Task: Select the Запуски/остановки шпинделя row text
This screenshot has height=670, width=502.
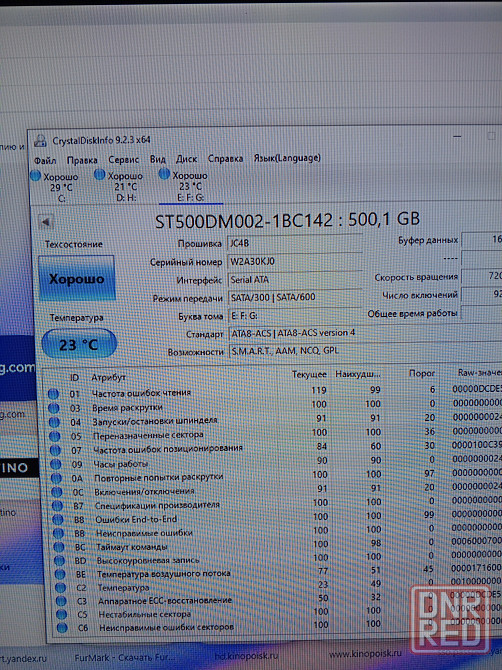Action: (x=155, y=421)
